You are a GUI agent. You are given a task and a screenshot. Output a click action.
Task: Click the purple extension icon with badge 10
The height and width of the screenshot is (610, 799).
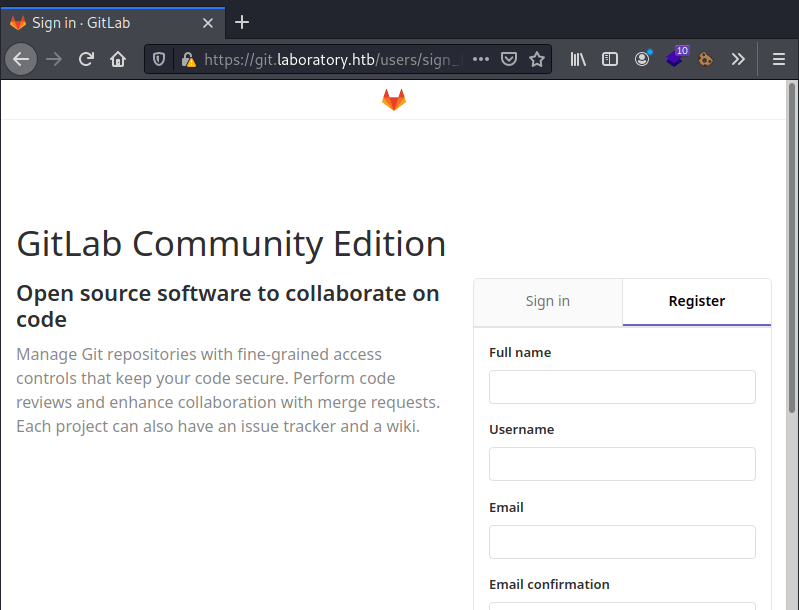(x=675, y=58)
